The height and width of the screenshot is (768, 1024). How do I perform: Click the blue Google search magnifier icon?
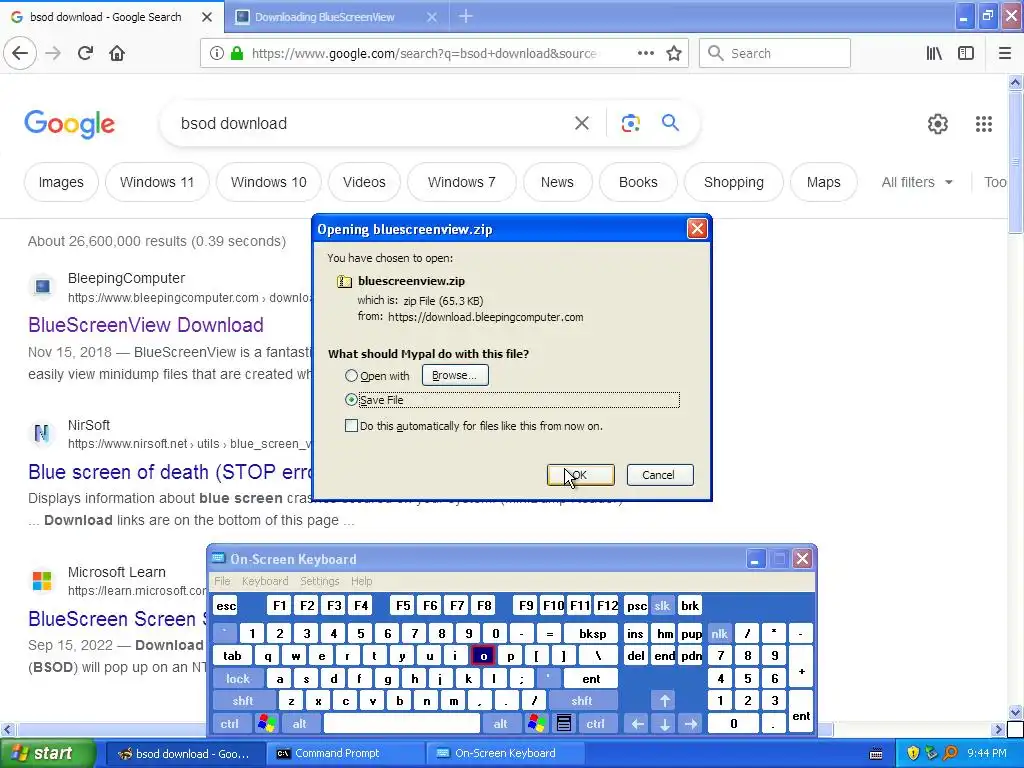click(x=670, y=122)
